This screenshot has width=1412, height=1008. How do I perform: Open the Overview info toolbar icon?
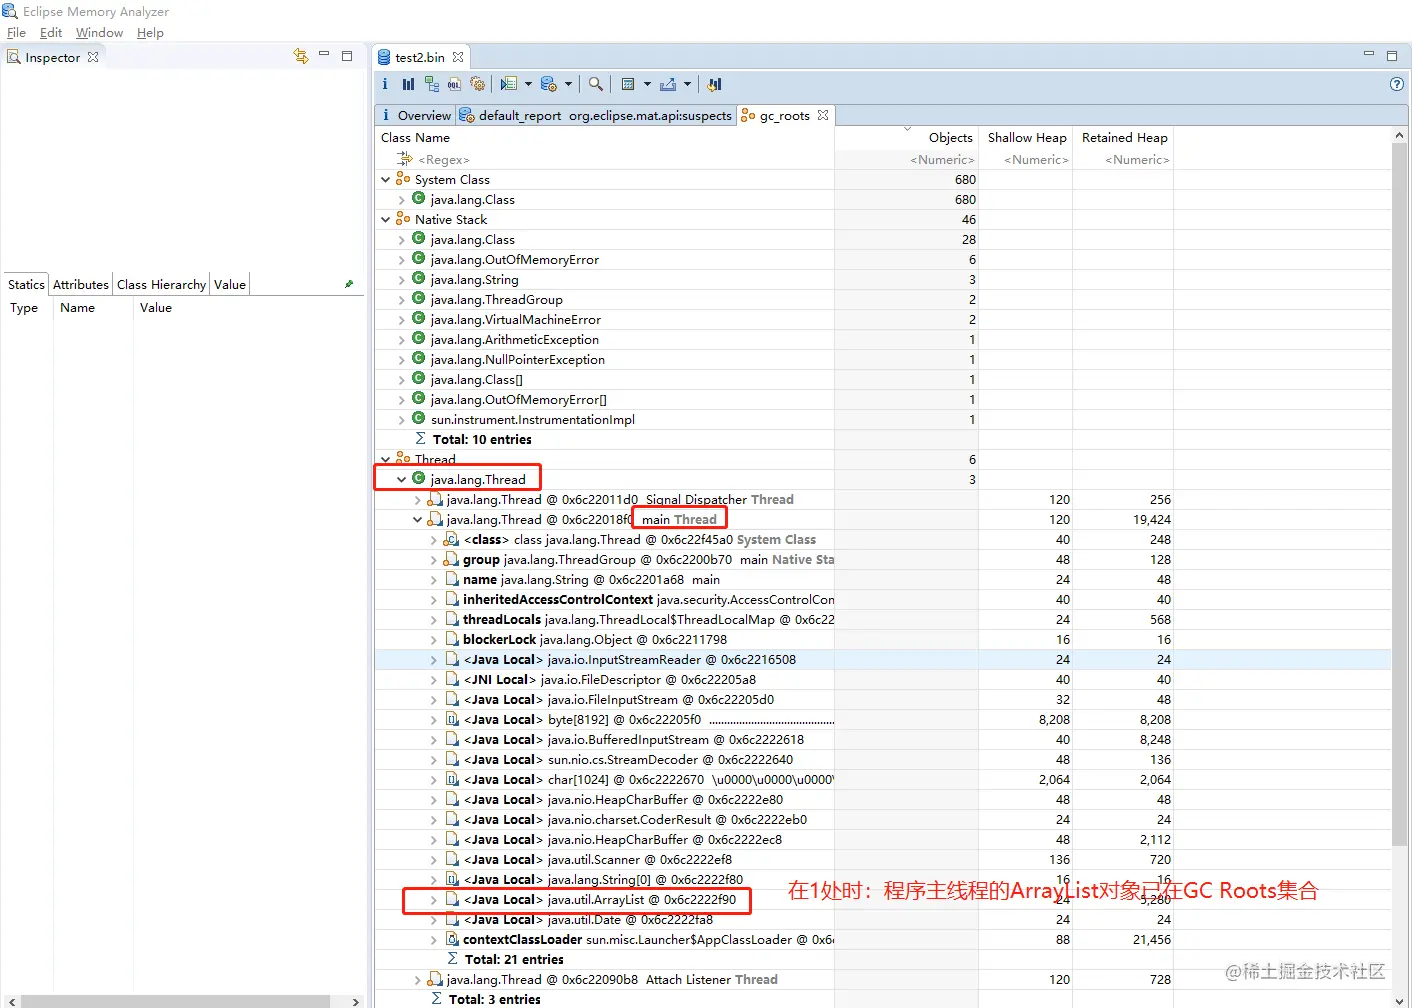pyautogui.click(x=385, y=84)
